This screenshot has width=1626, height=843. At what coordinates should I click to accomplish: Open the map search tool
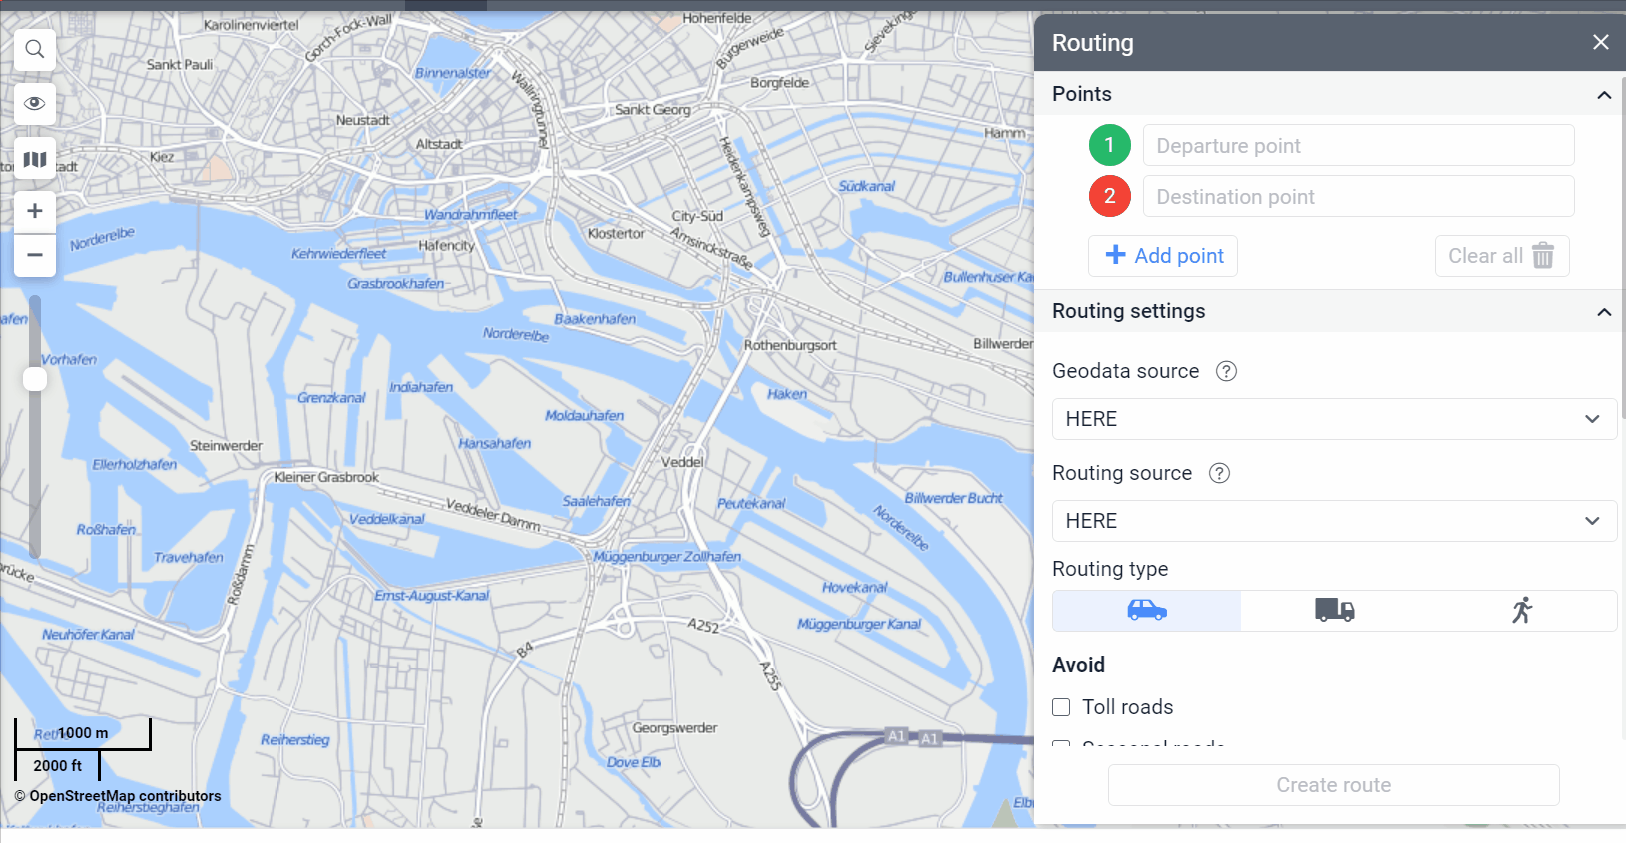click(35, 49)
